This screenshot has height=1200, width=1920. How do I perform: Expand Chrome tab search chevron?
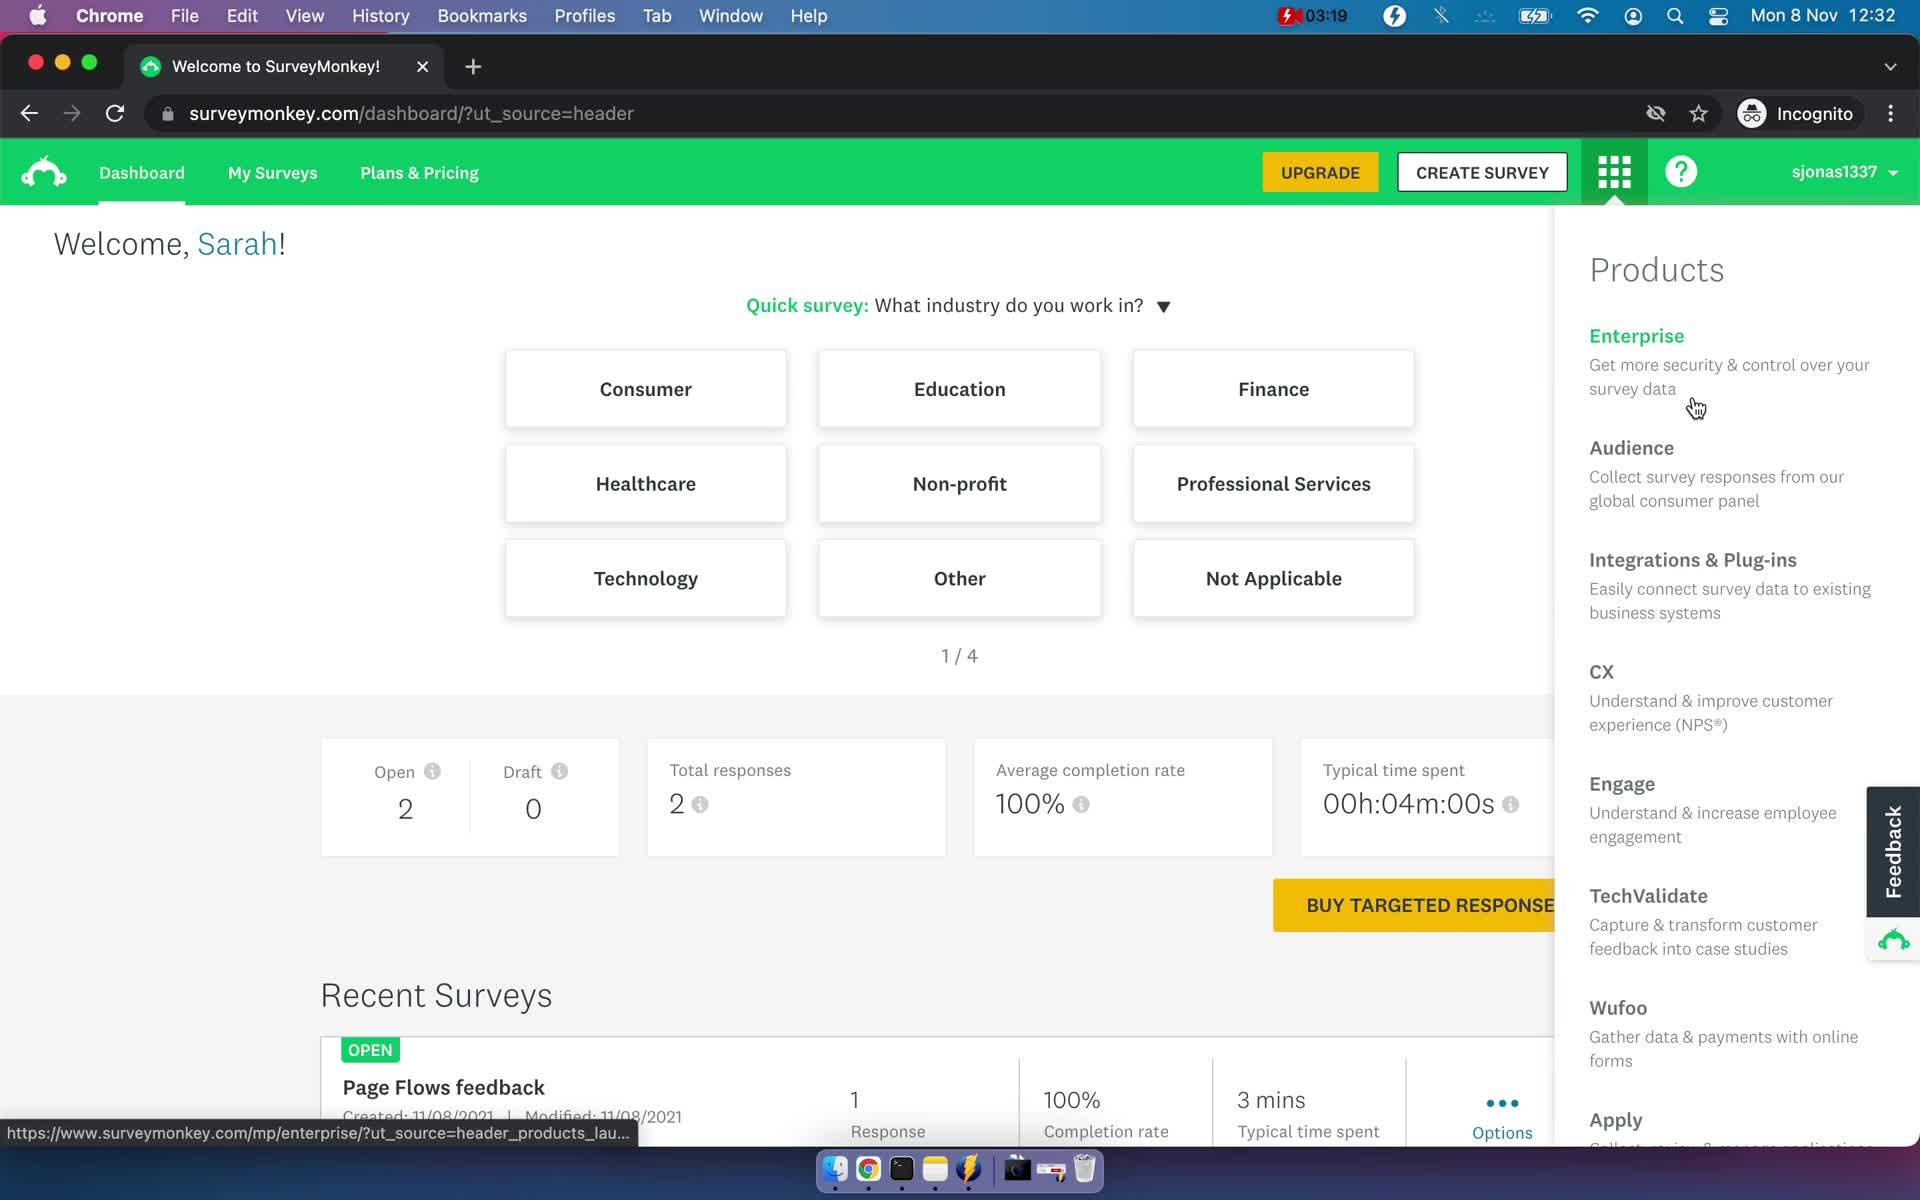1890,66
